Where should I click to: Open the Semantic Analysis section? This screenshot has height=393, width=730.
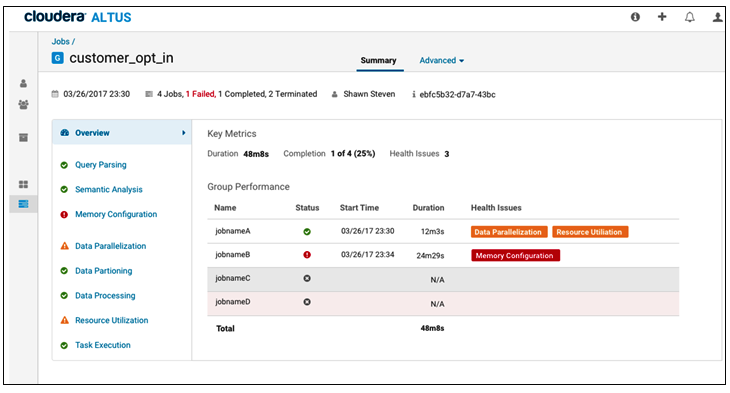[x=109, y=190]
